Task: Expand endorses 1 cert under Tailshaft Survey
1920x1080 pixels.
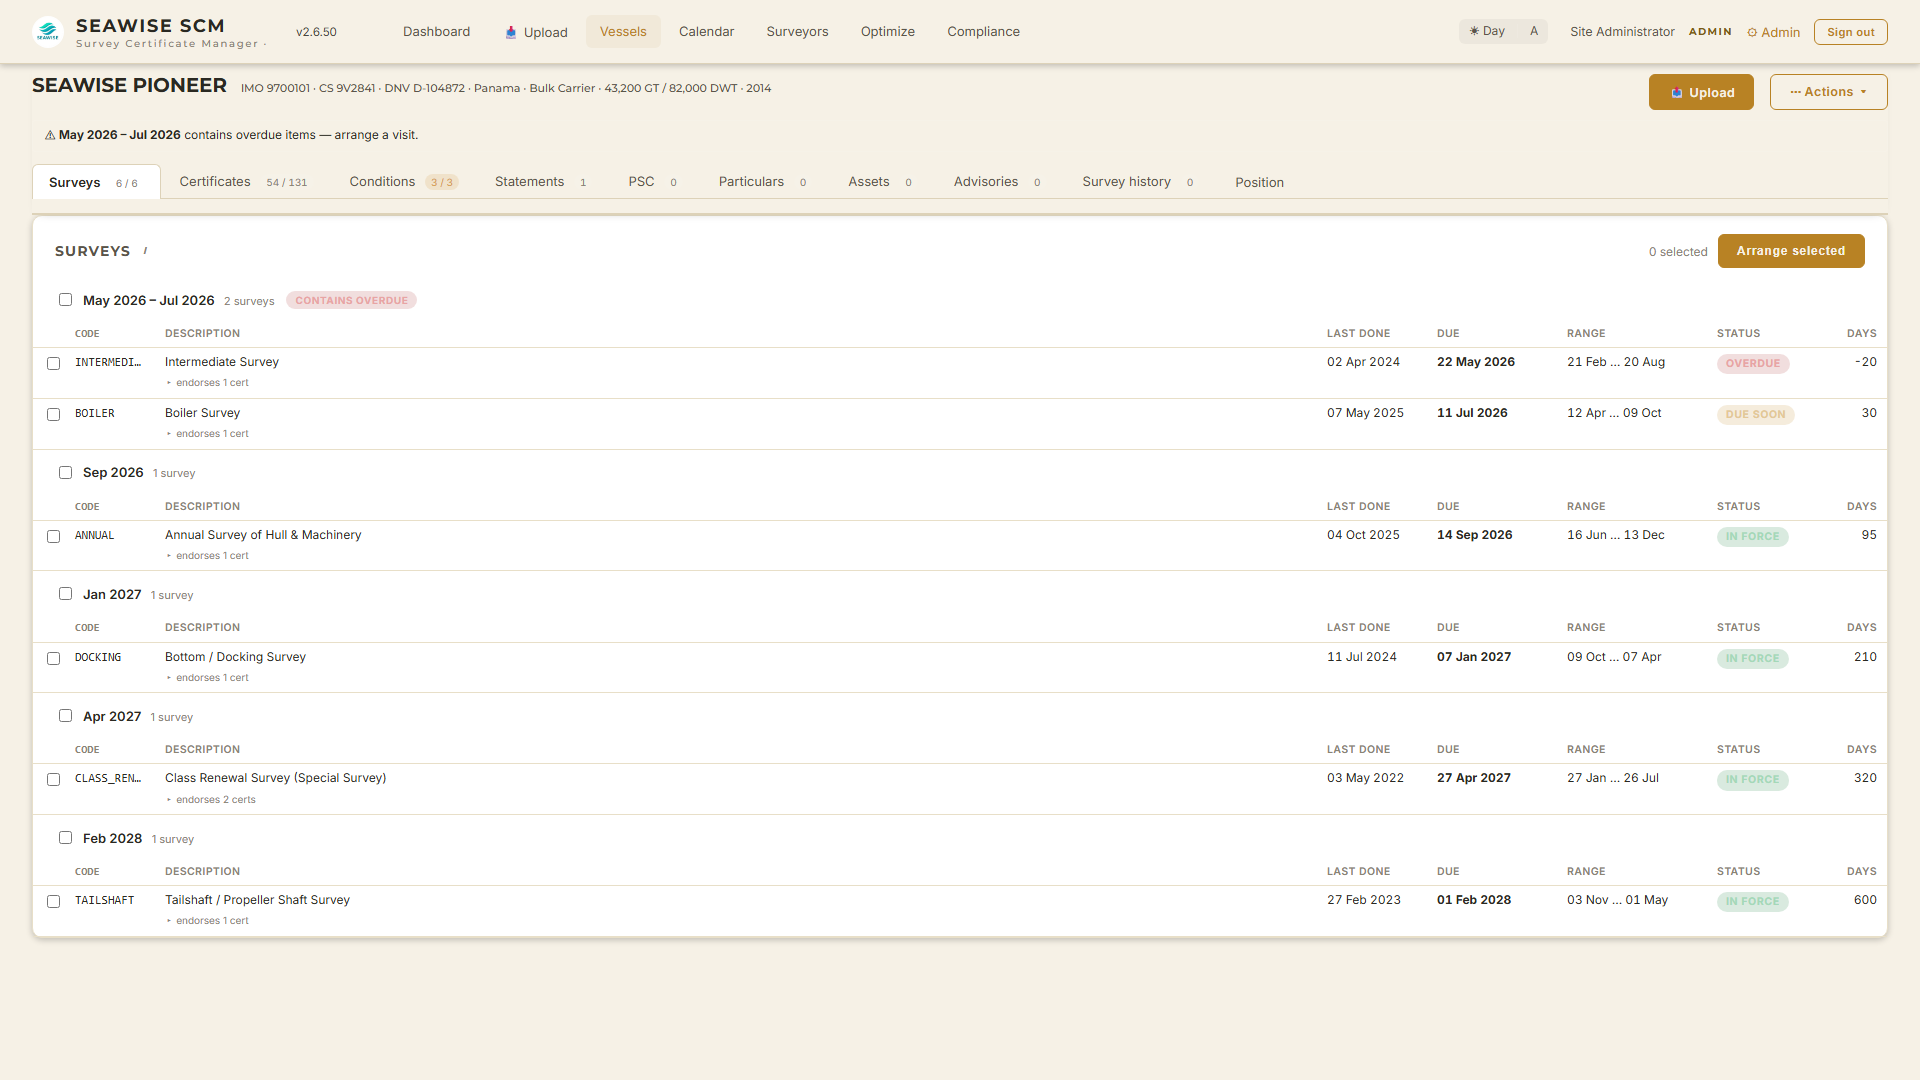Action: [207, 921]
